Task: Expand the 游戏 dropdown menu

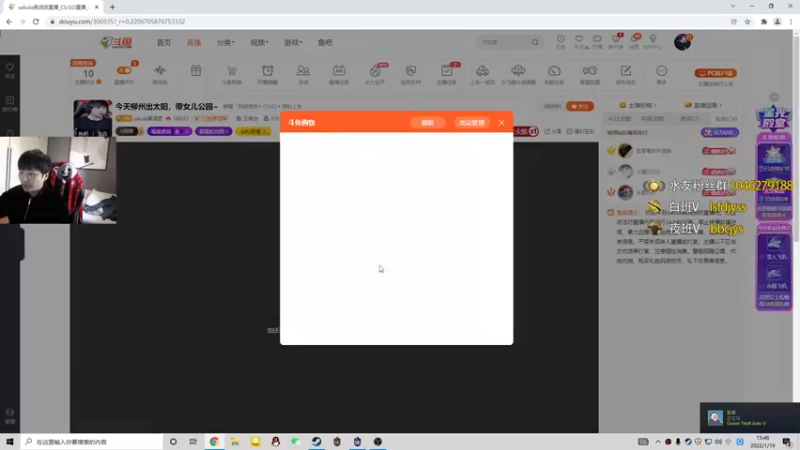Action: 293,42
